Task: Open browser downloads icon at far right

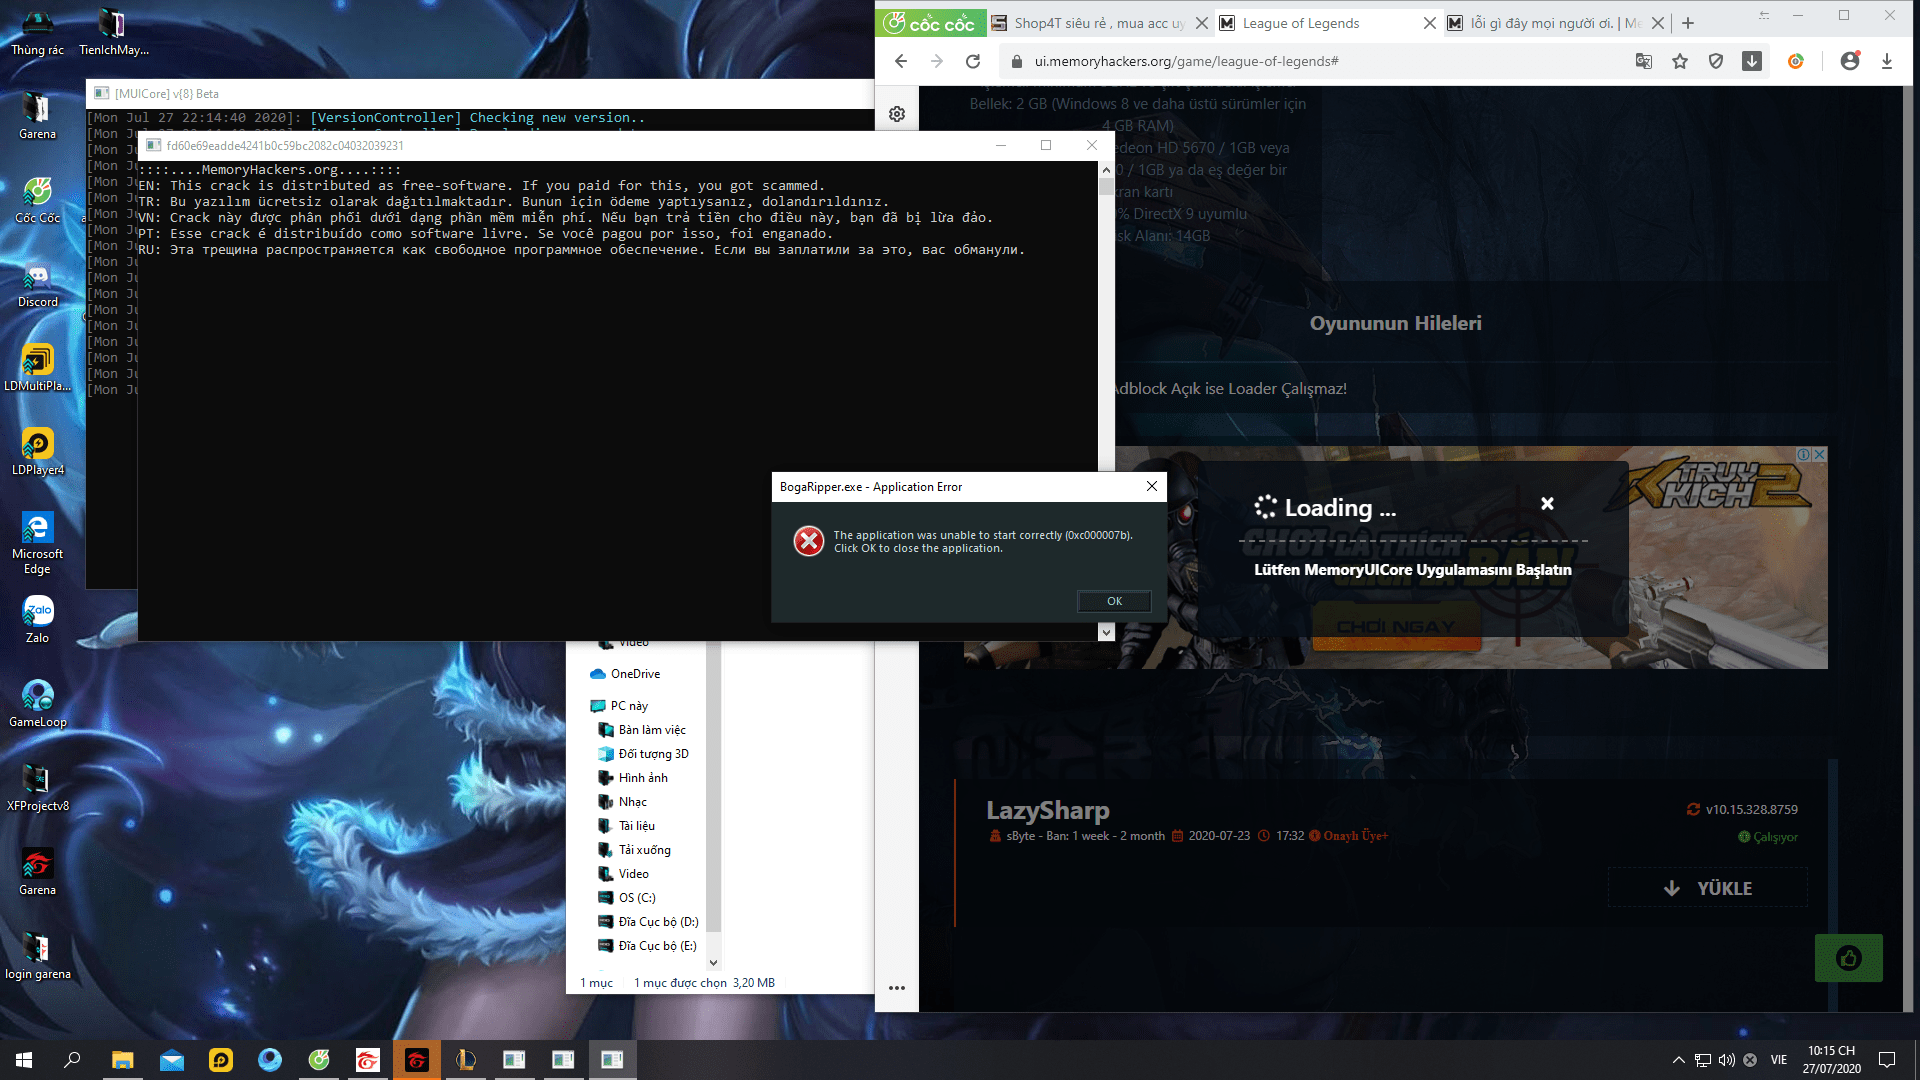Action: (x=1886, y=61)
